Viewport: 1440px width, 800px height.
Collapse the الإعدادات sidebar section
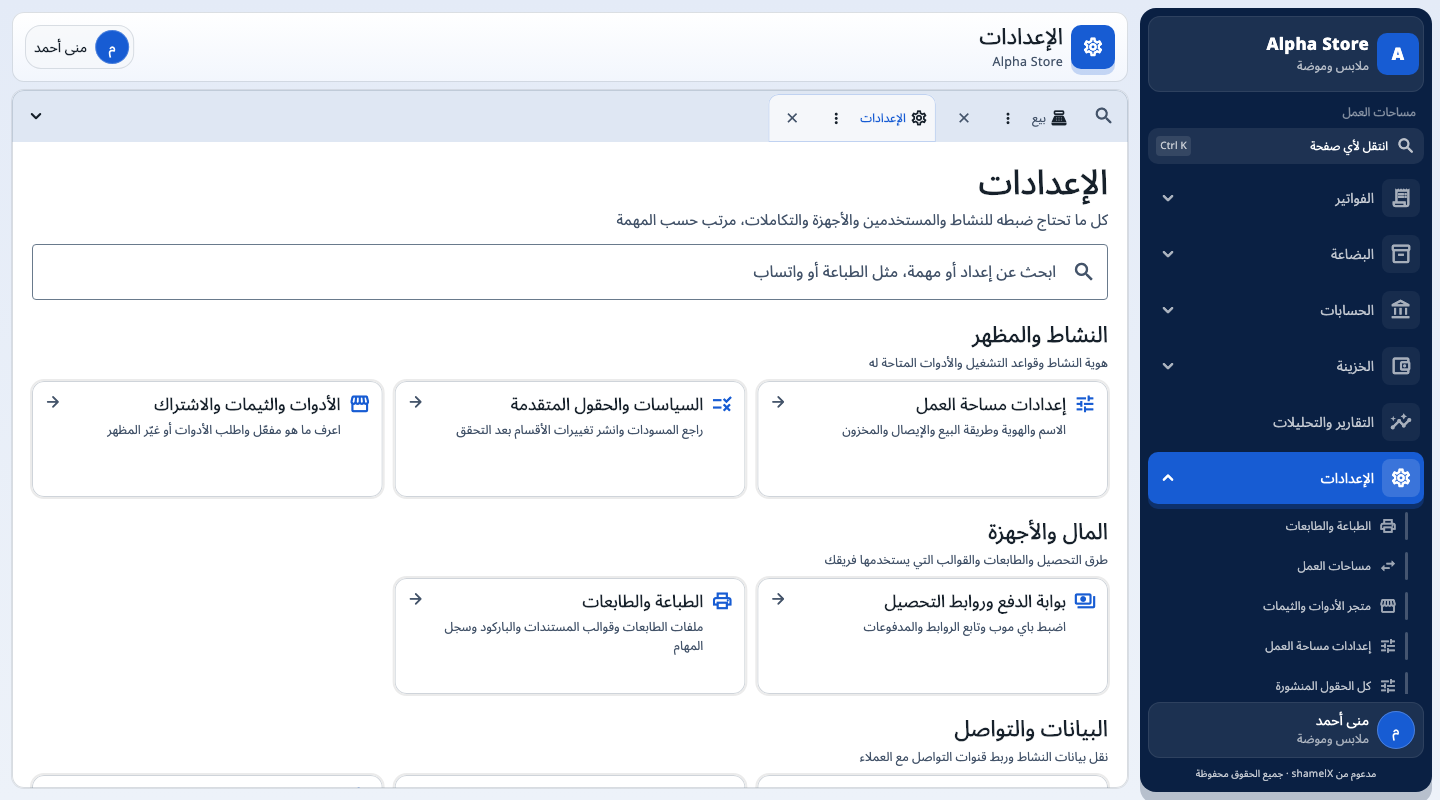[x=1168, y=478]
